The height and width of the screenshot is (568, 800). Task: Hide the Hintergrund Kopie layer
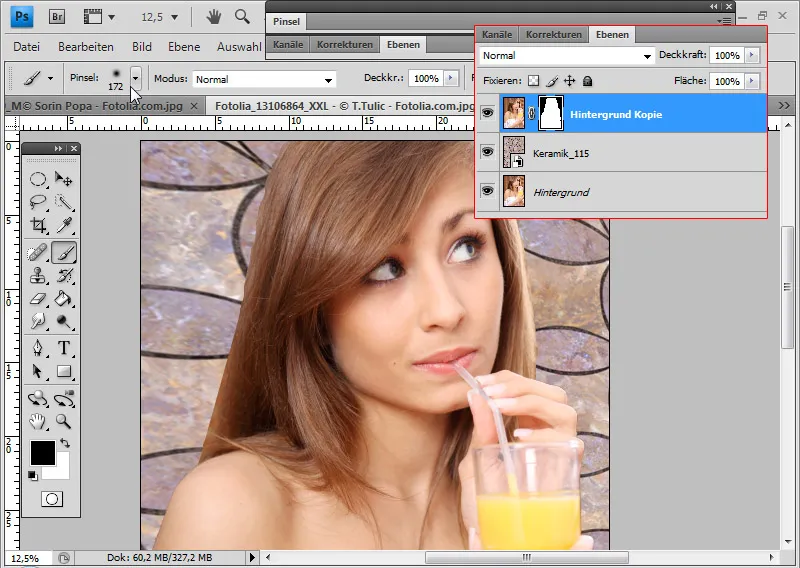point(488,113)
